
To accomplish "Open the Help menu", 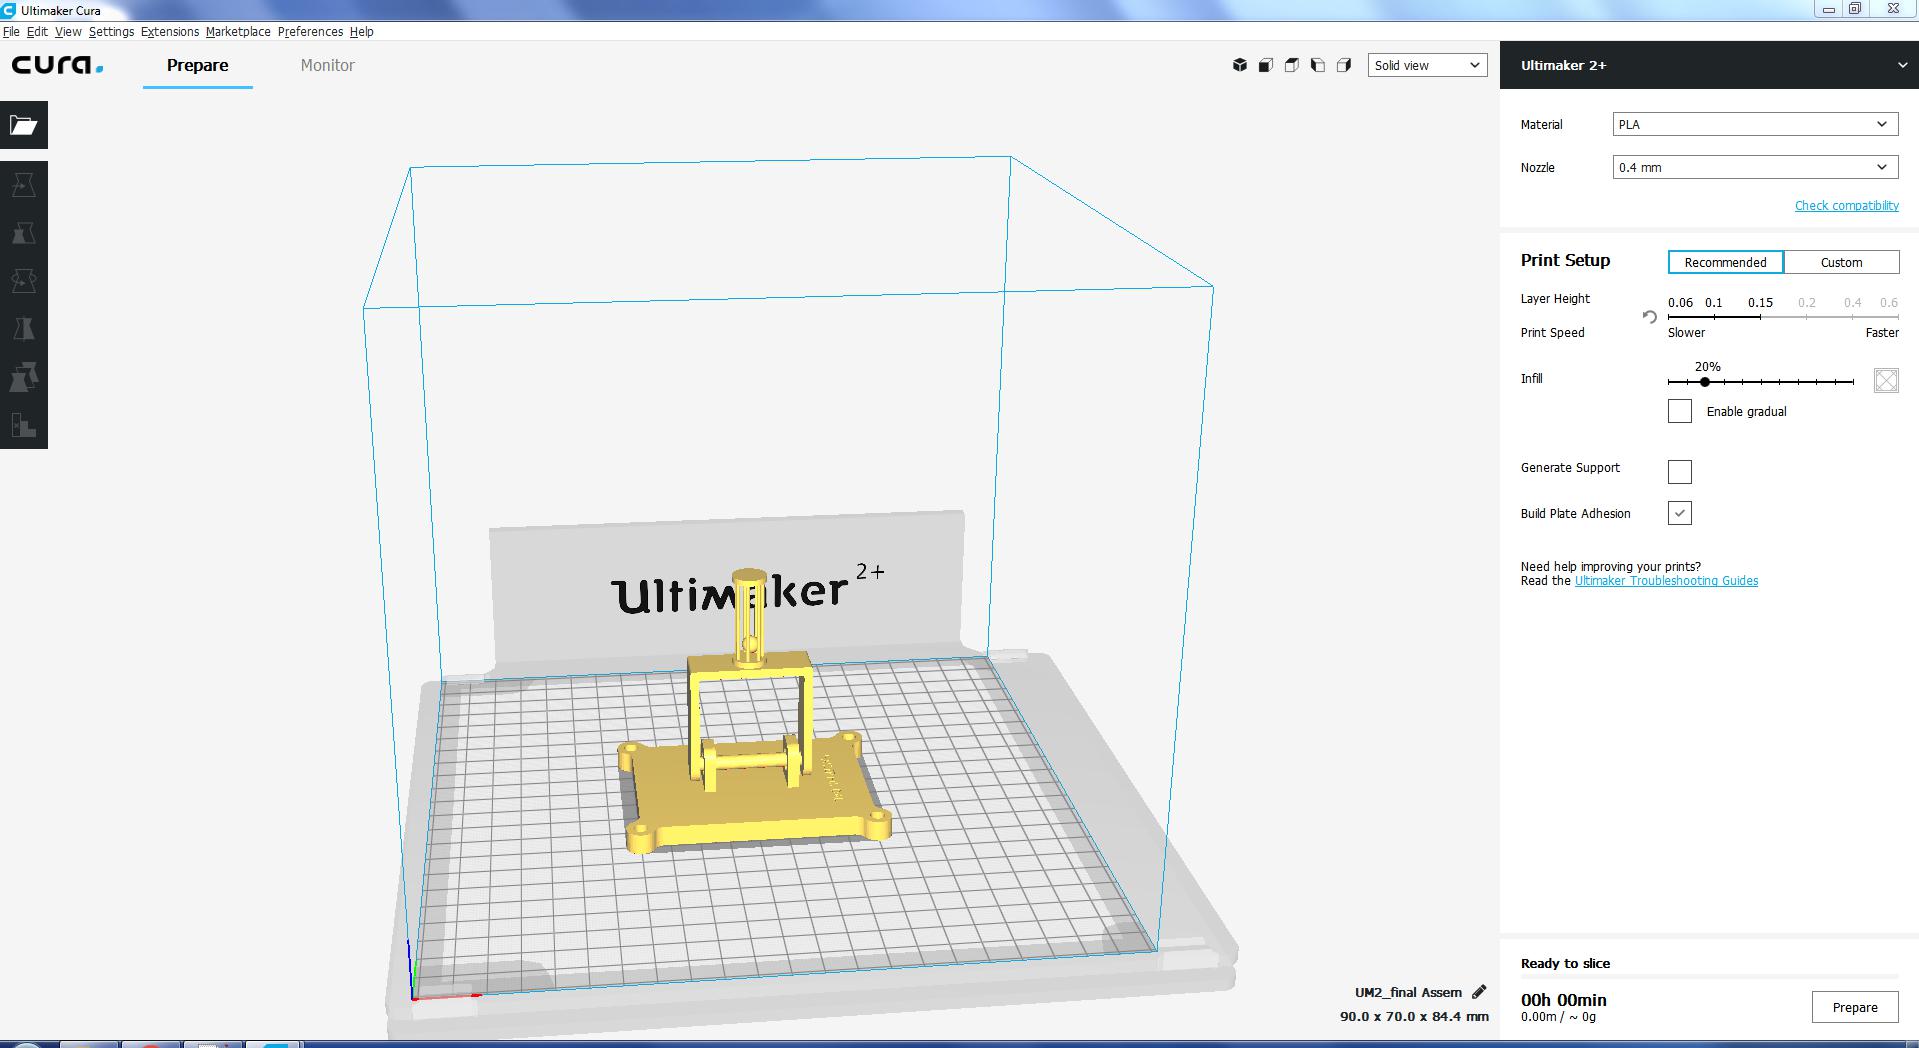I will point(361,32).
